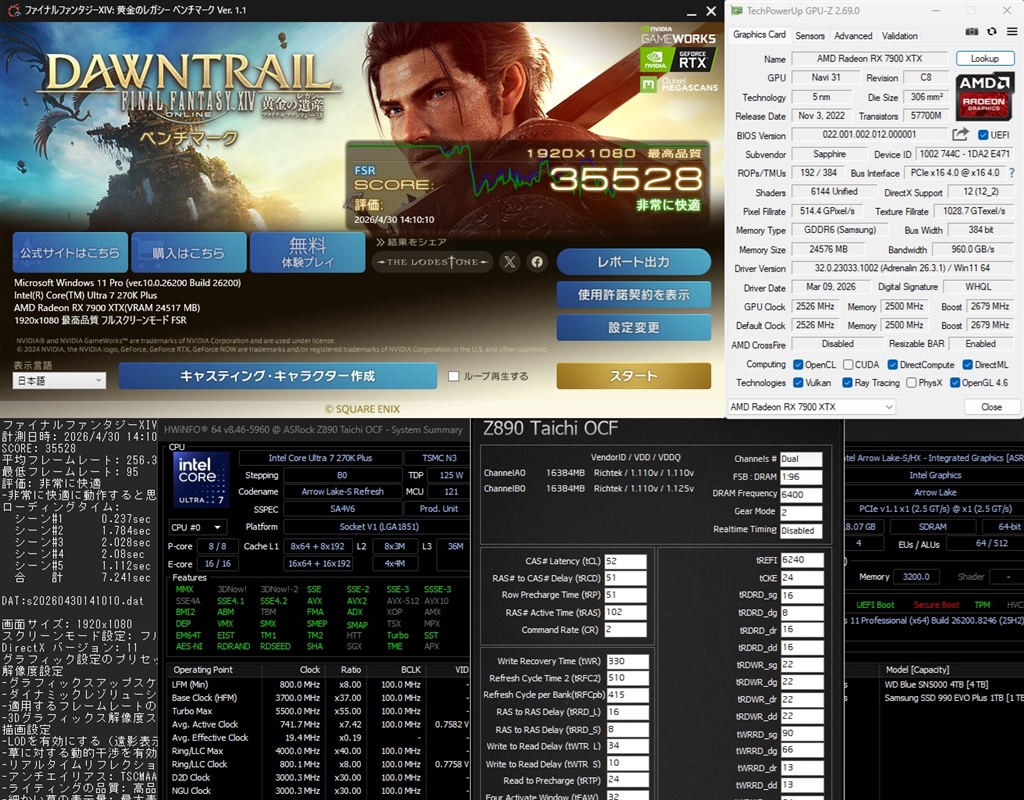This screenshot has height=800, width=1024.
Task: Start the benchmark with スタート button
Action: point(633,376)
